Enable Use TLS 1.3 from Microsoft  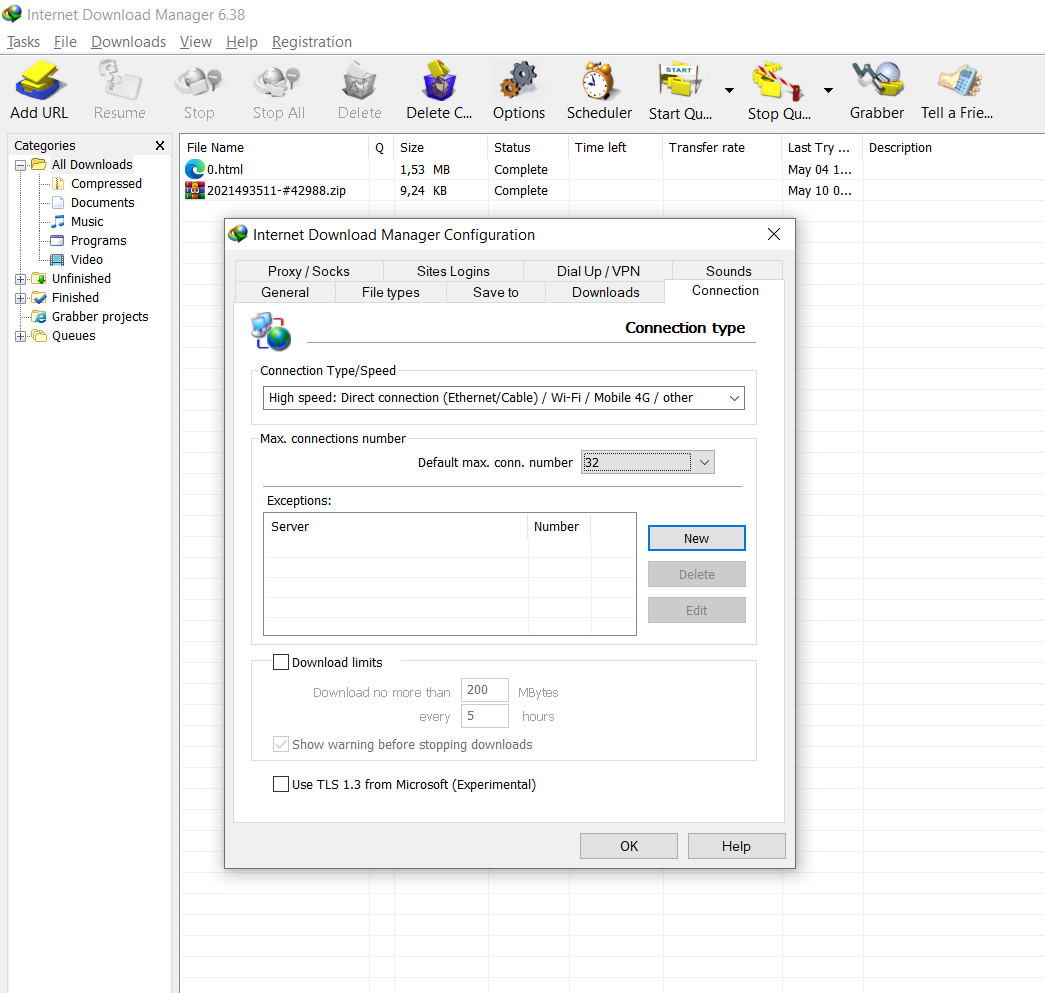(281, 784)
